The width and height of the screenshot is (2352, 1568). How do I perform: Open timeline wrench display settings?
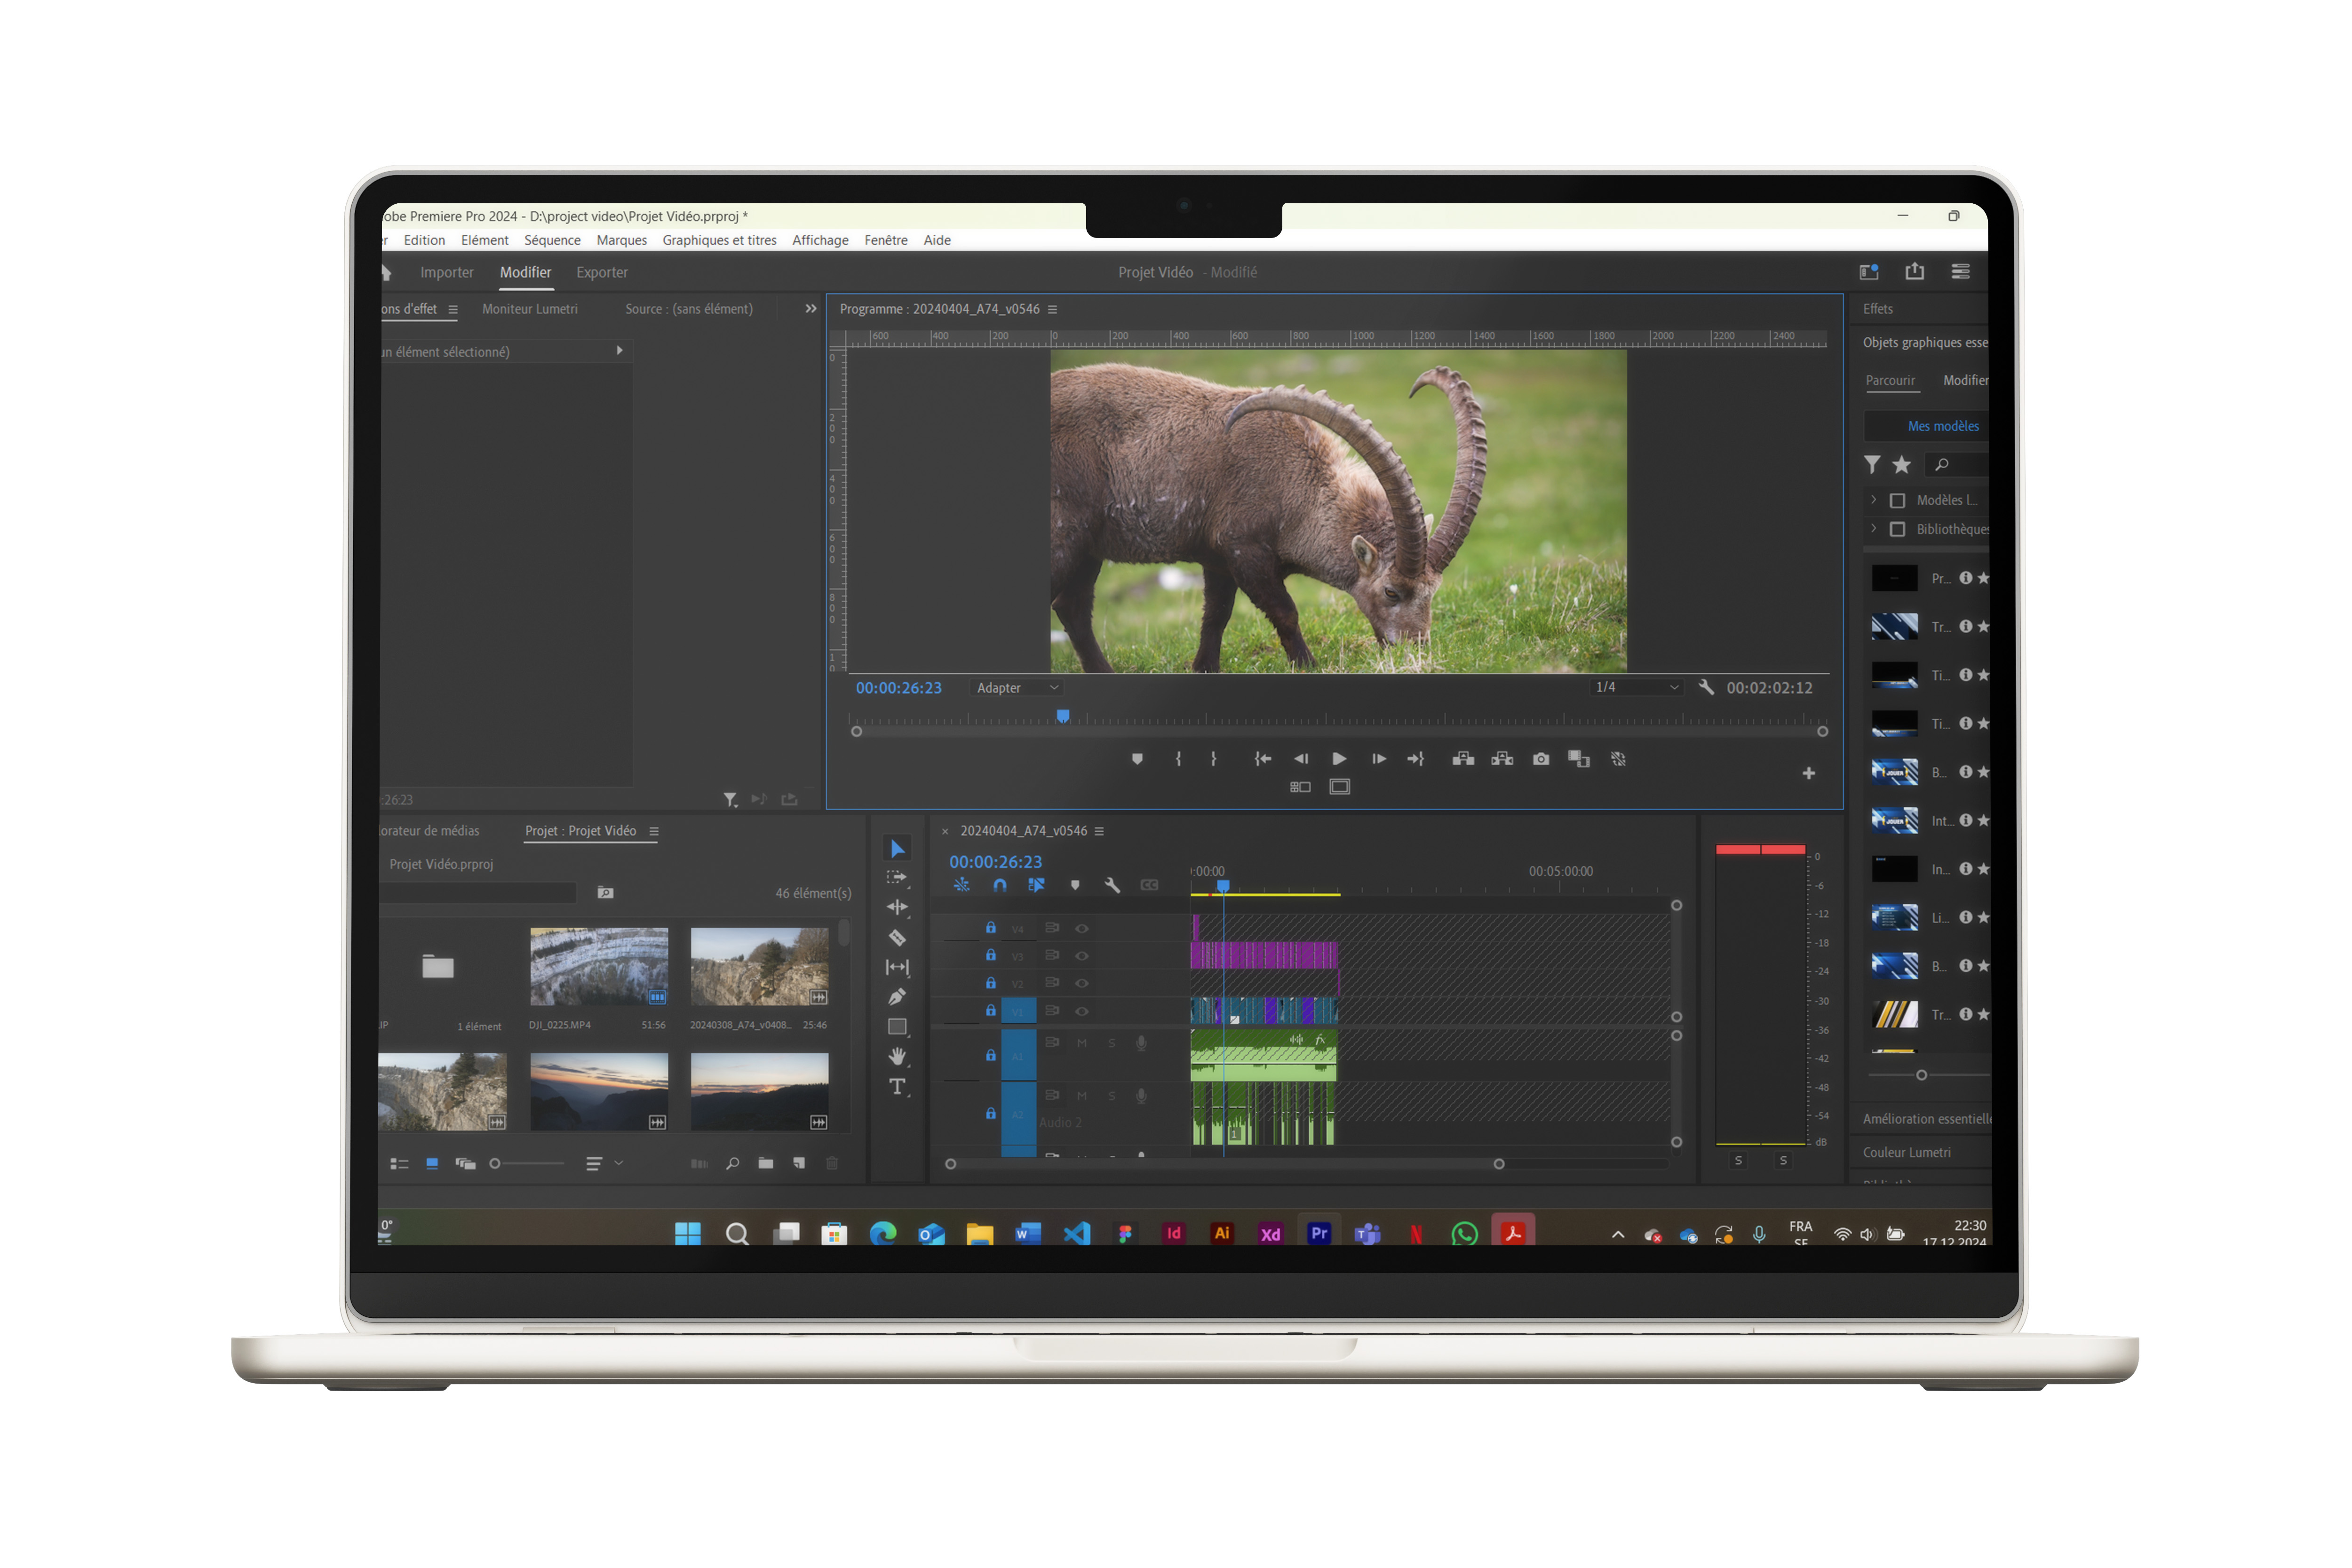(x=1112, y=886)
